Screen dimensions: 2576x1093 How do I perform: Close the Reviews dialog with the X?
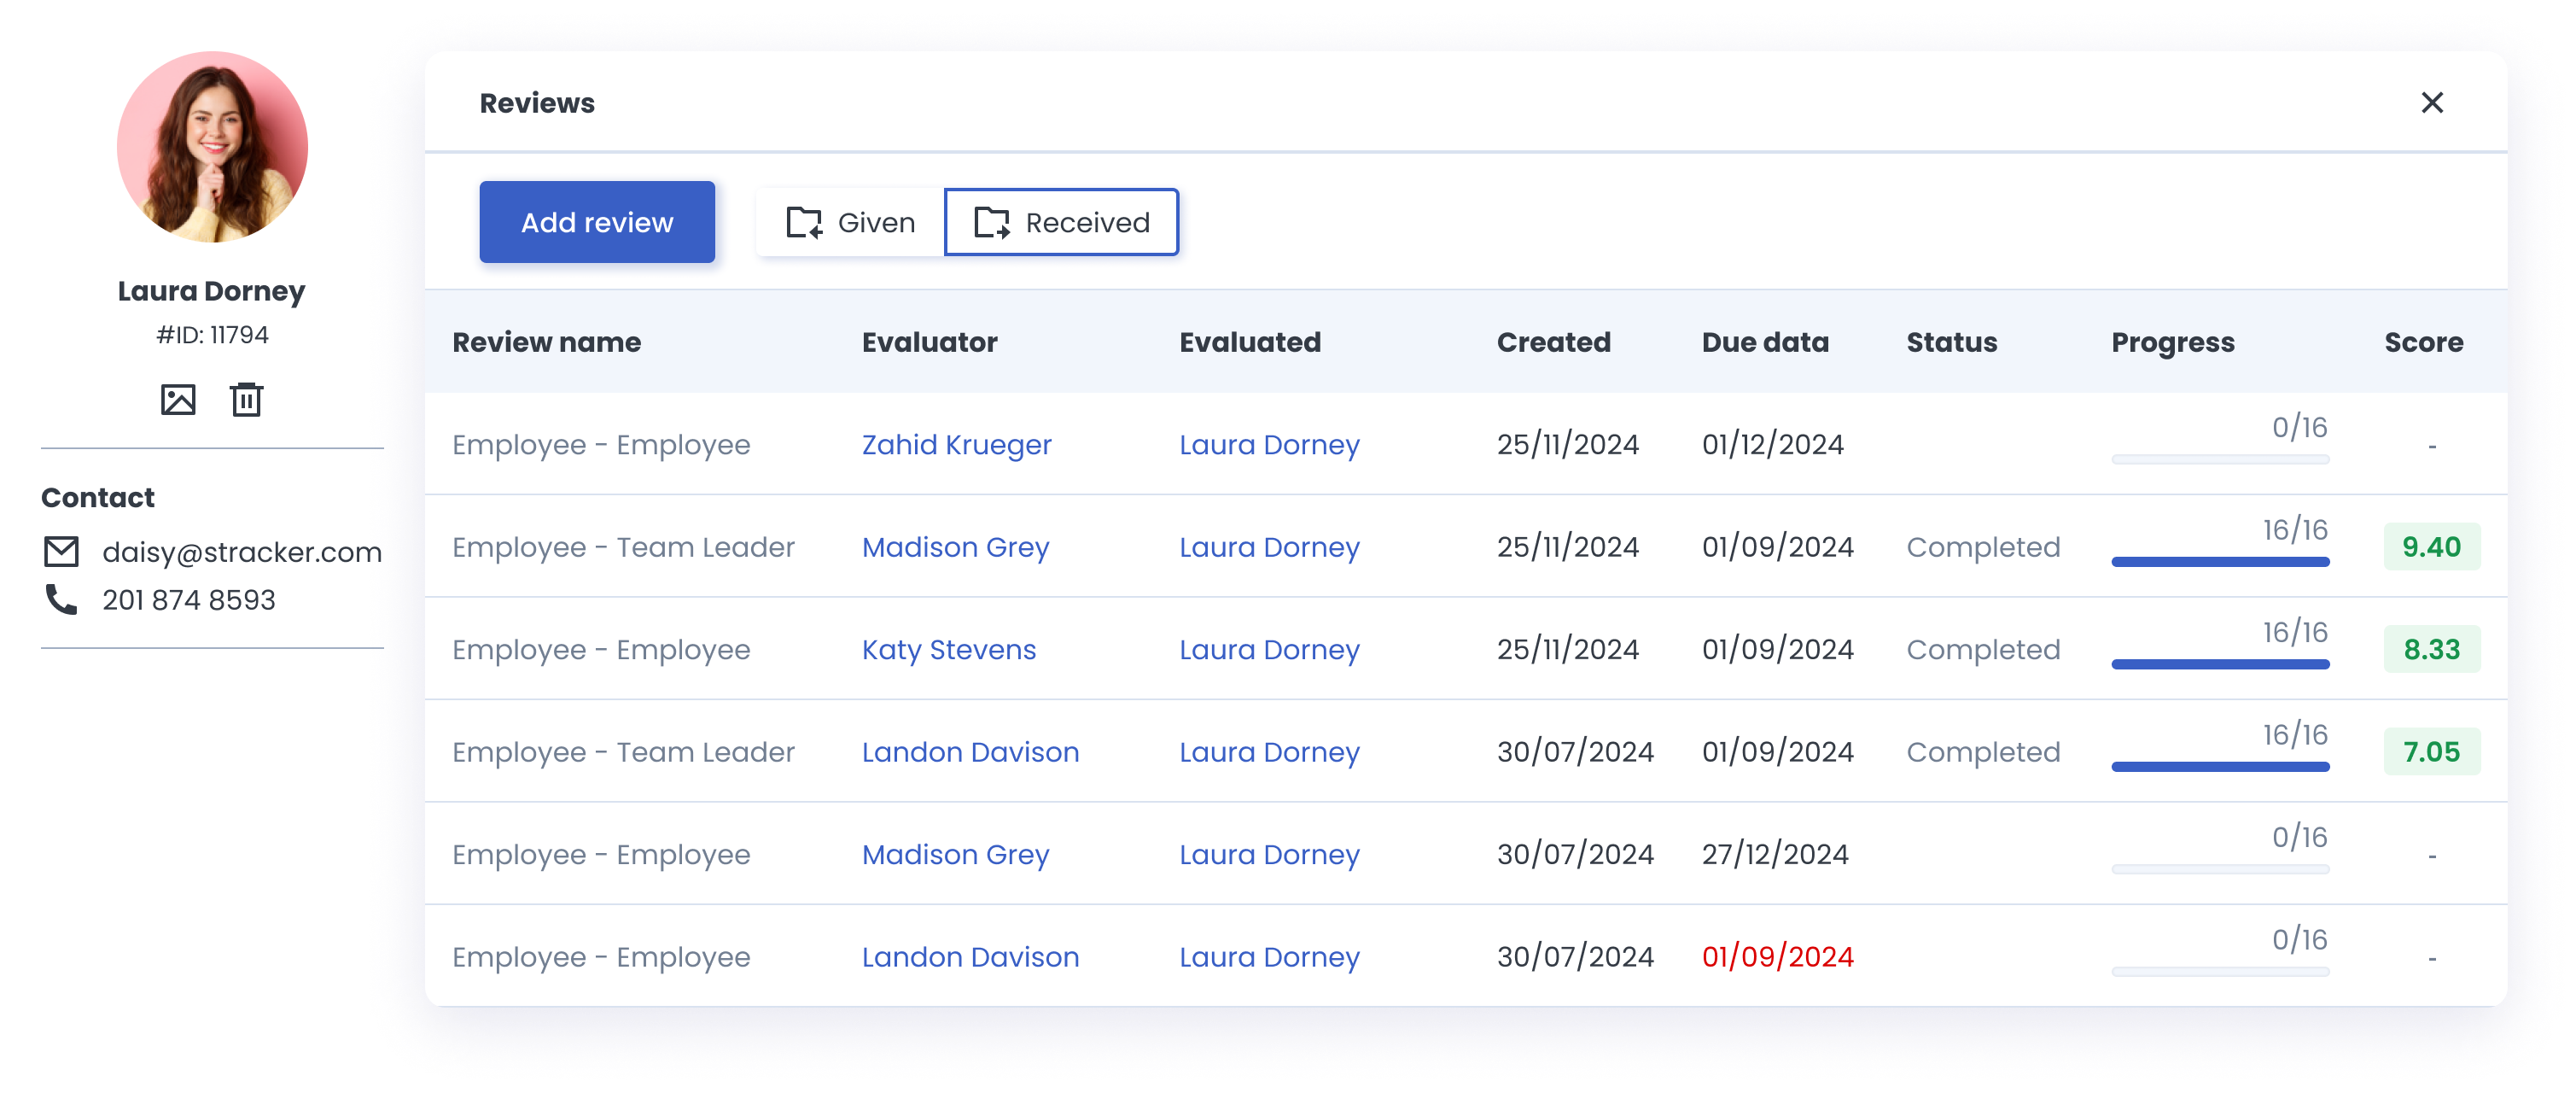click(2433, 103)
